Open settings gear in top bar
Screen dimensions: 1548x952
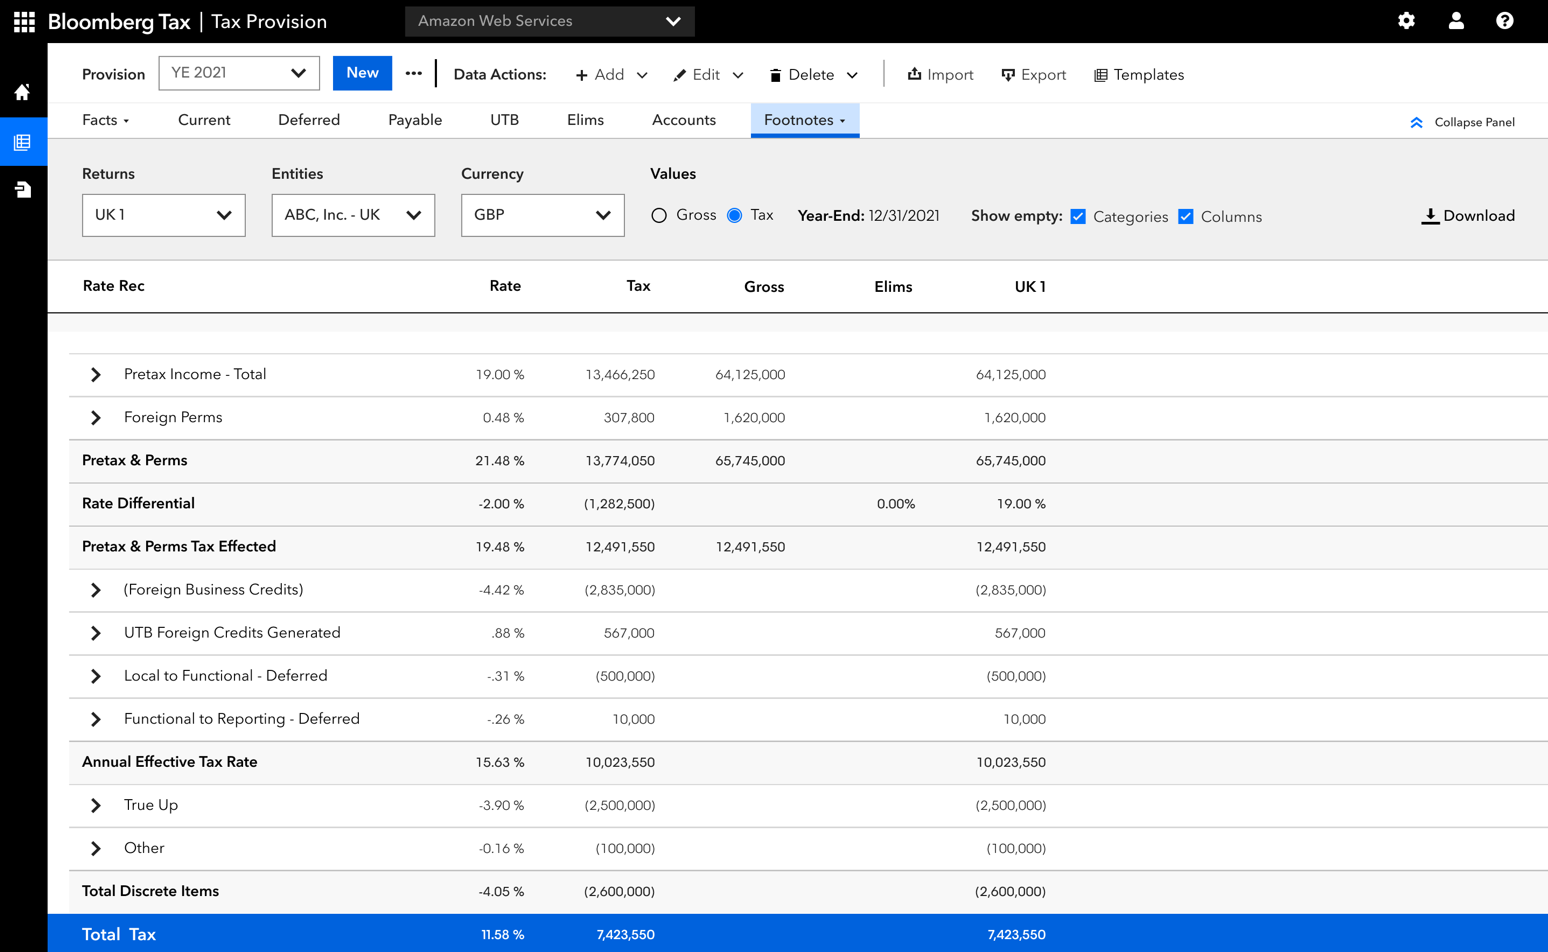[x=1406, y=21]
